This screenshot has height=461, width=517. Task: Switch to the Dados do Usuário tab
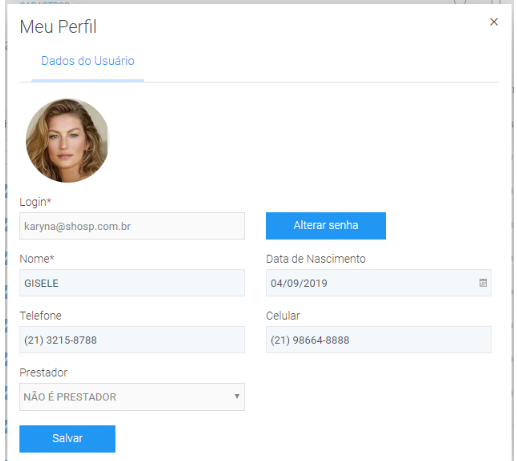[88, 61]
